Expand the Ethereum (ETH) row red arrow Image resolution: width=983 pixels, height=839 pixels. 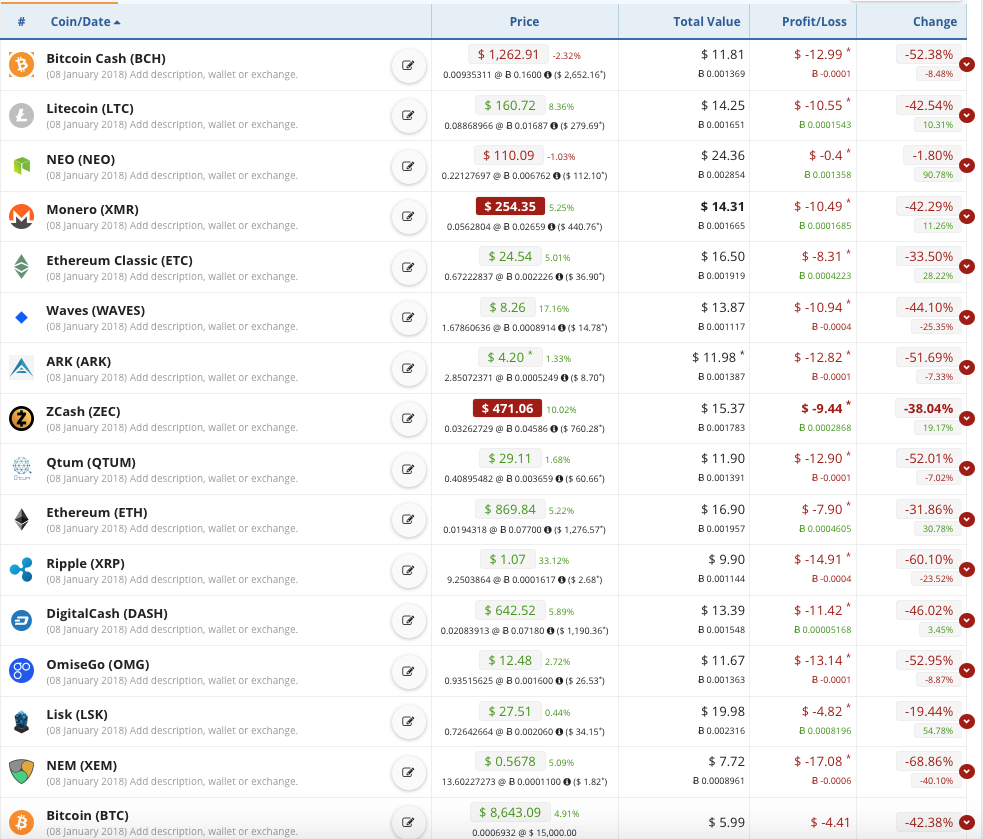coord(967,519)
